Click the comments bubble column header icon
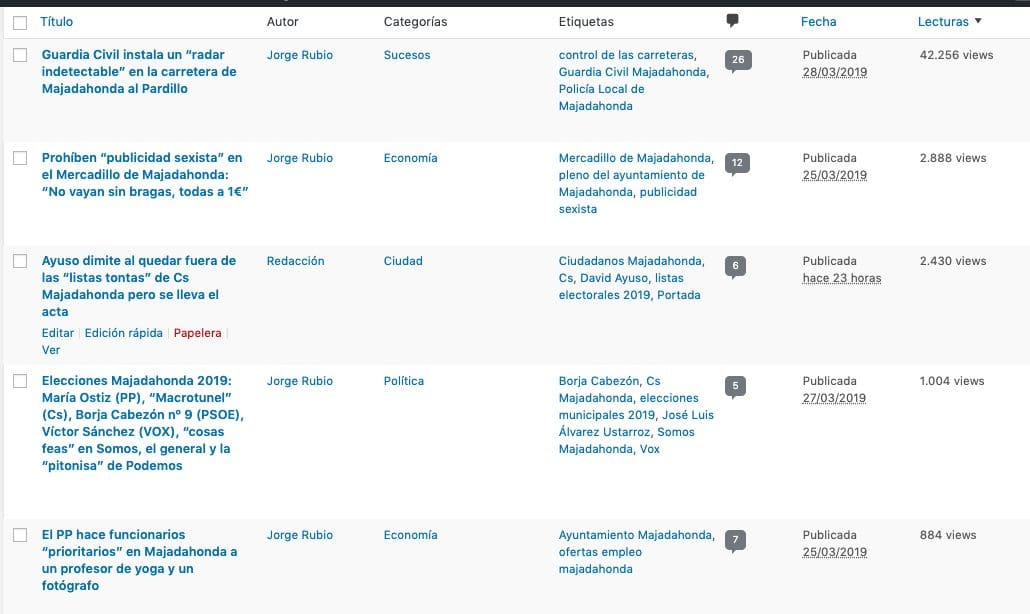1030x614 pixels. coord(732,21)
